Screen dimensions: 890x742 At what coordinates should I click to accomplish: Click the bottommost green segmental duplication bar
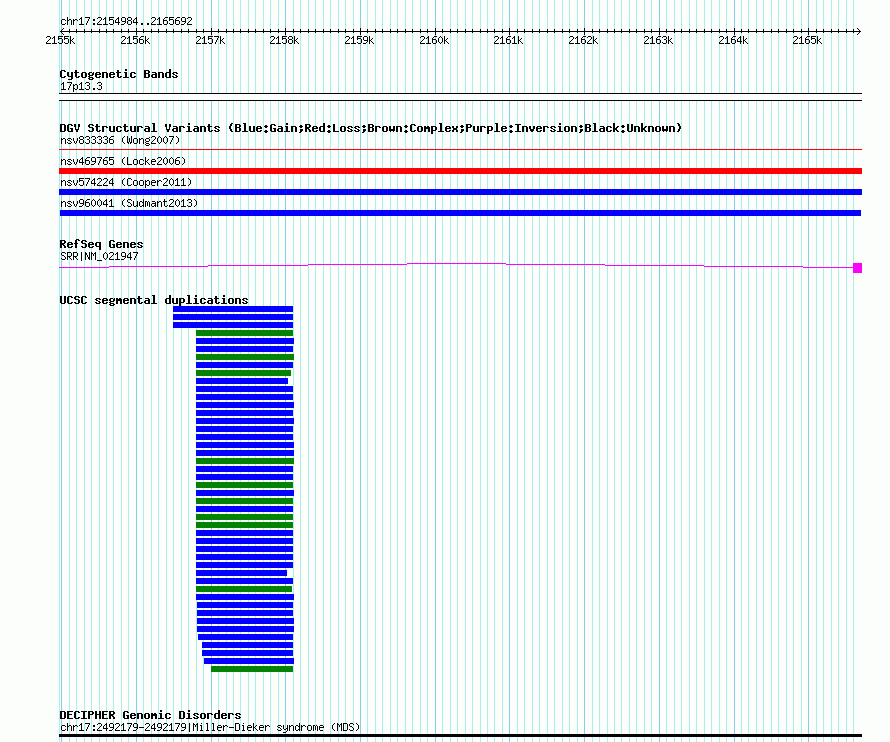coord(252,669)
